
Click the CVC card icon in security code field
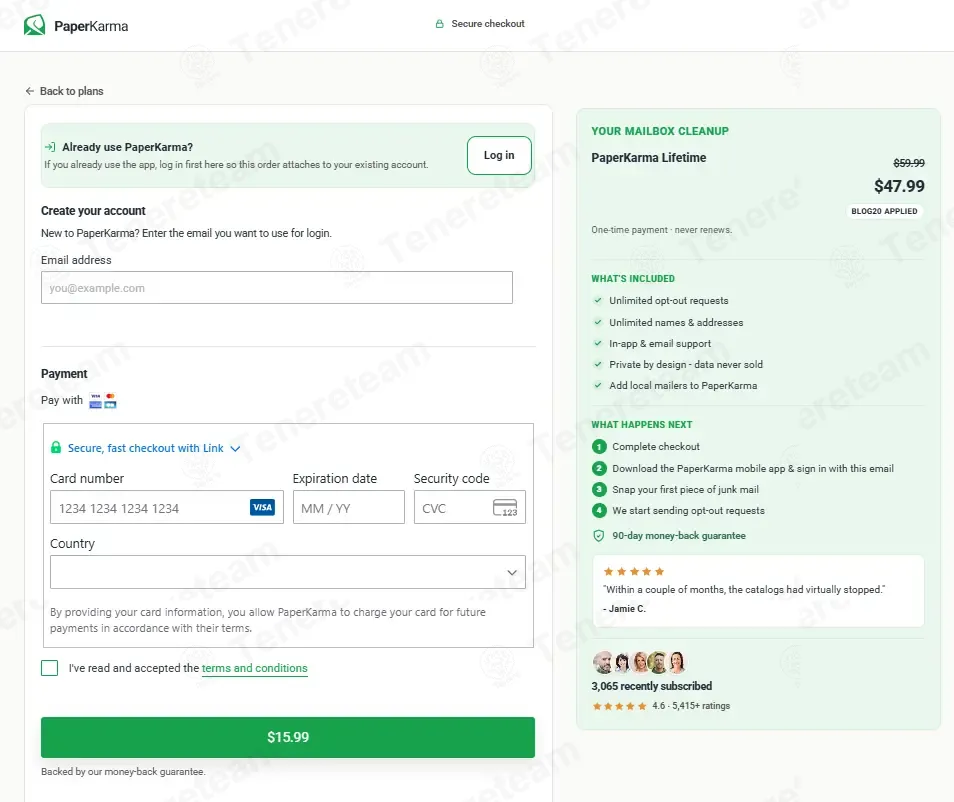[505, 507]
